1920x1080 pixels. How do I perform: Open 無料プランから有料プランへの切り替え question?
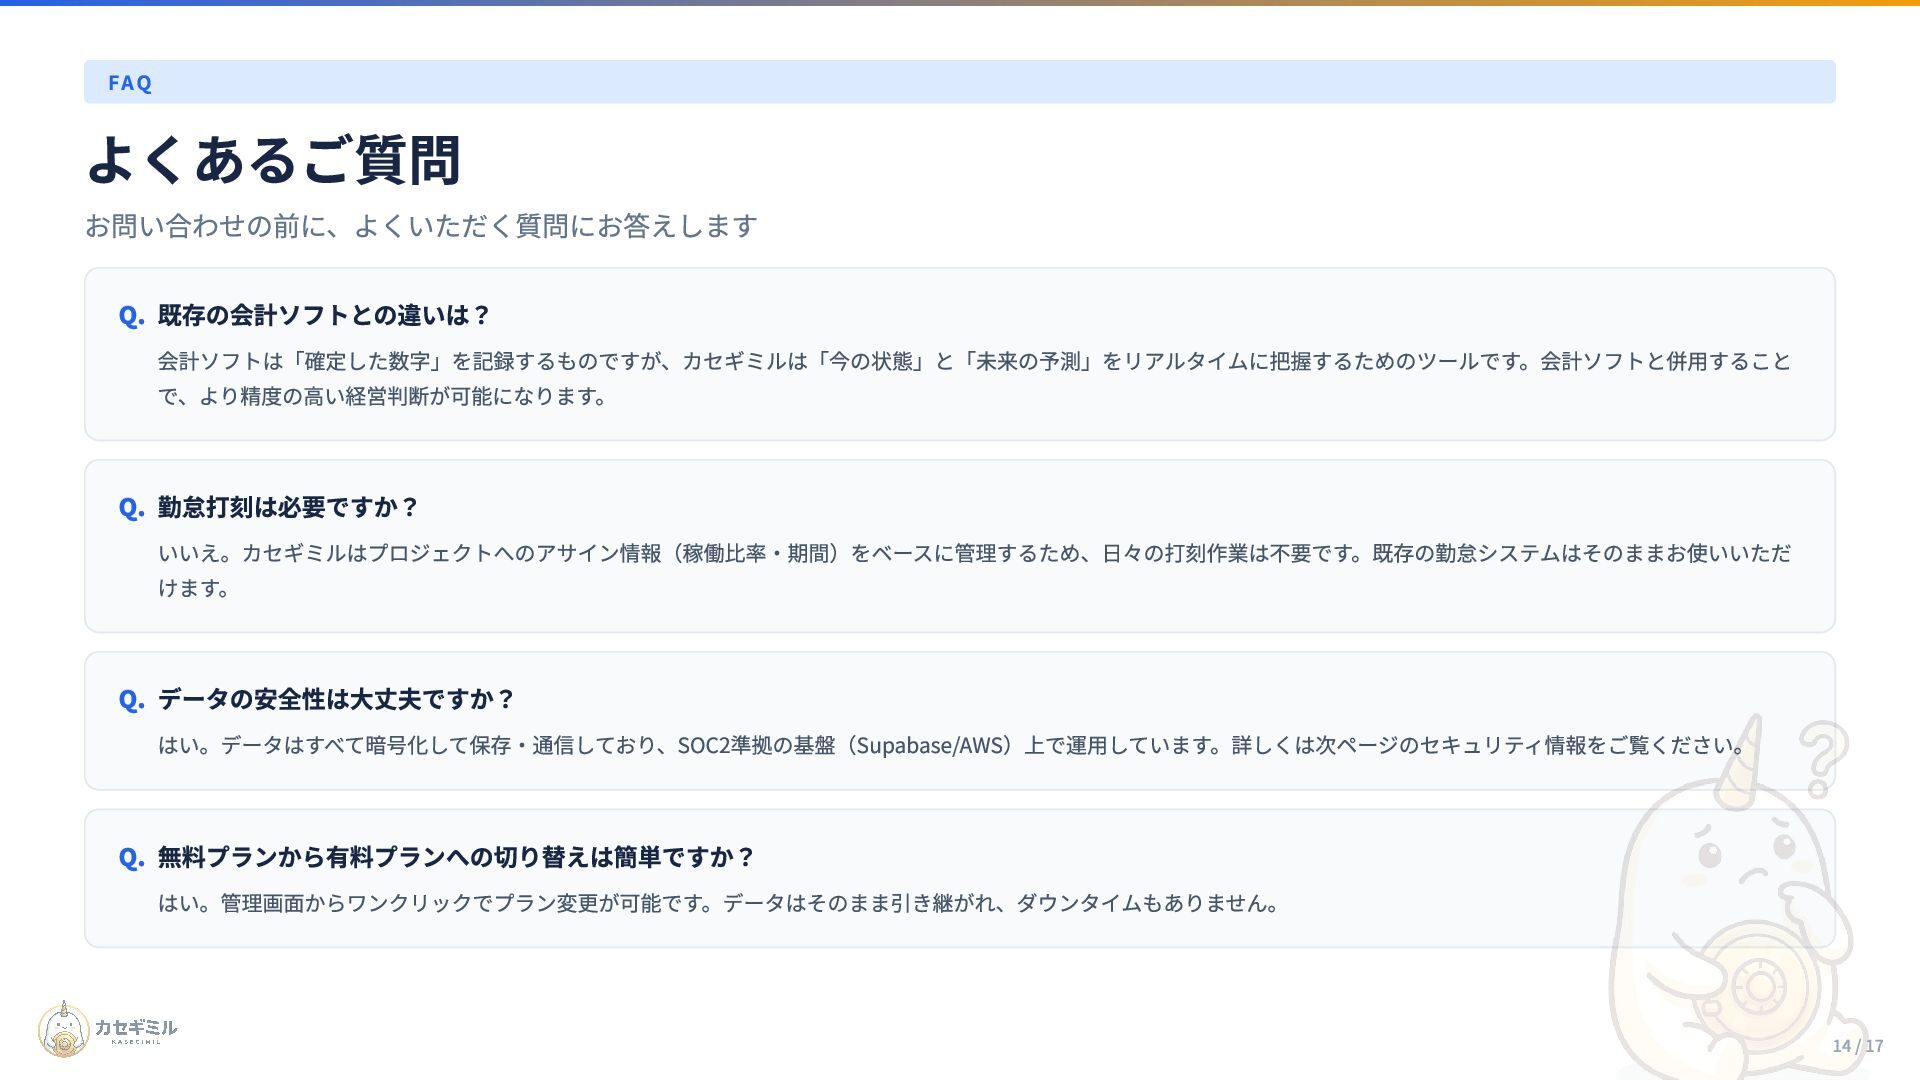click(456, 857)
